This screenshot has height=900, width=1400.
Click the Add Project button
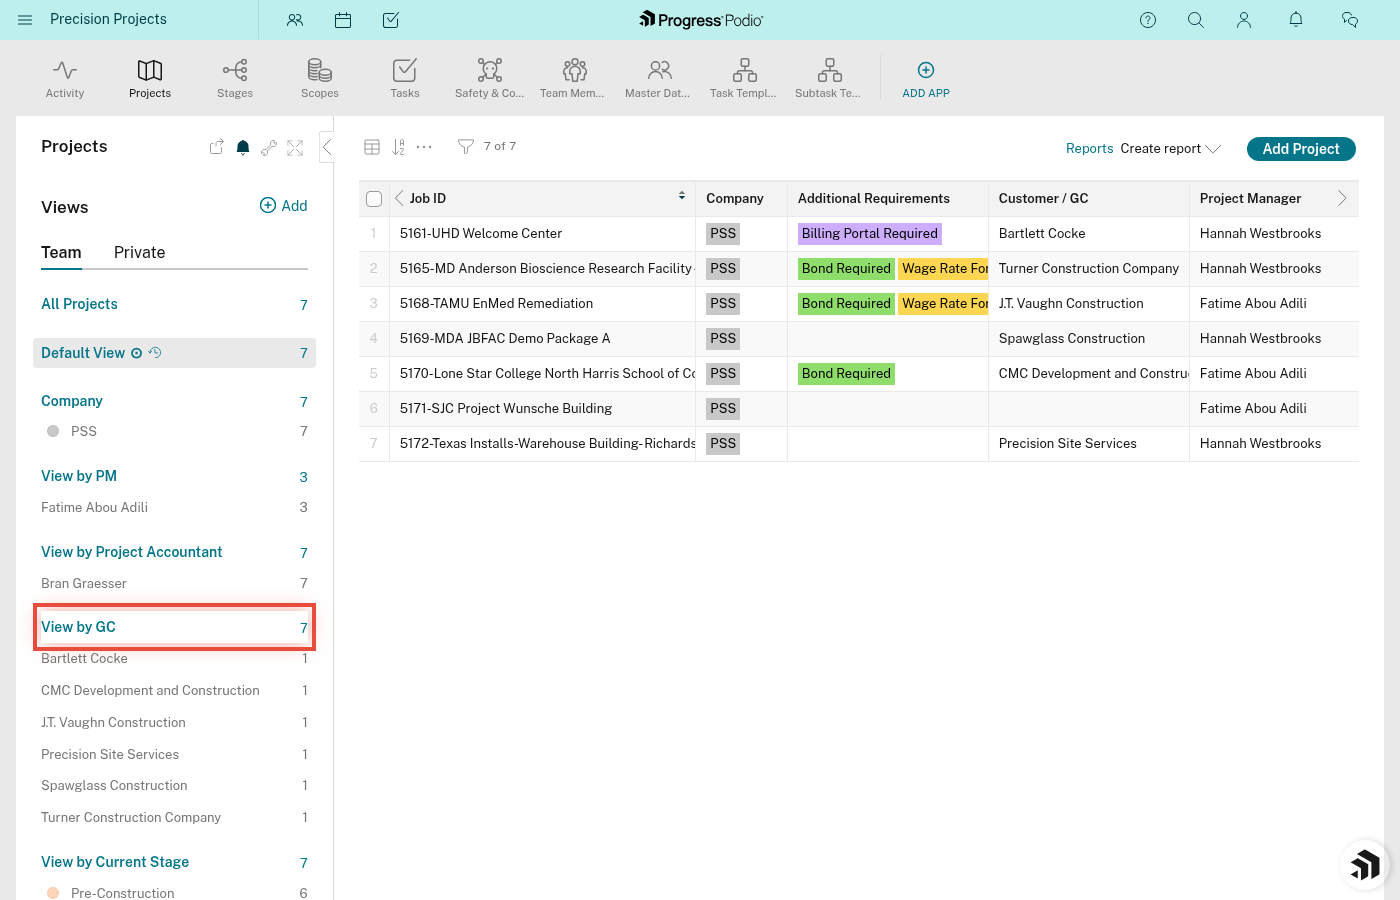point(1301,148)
